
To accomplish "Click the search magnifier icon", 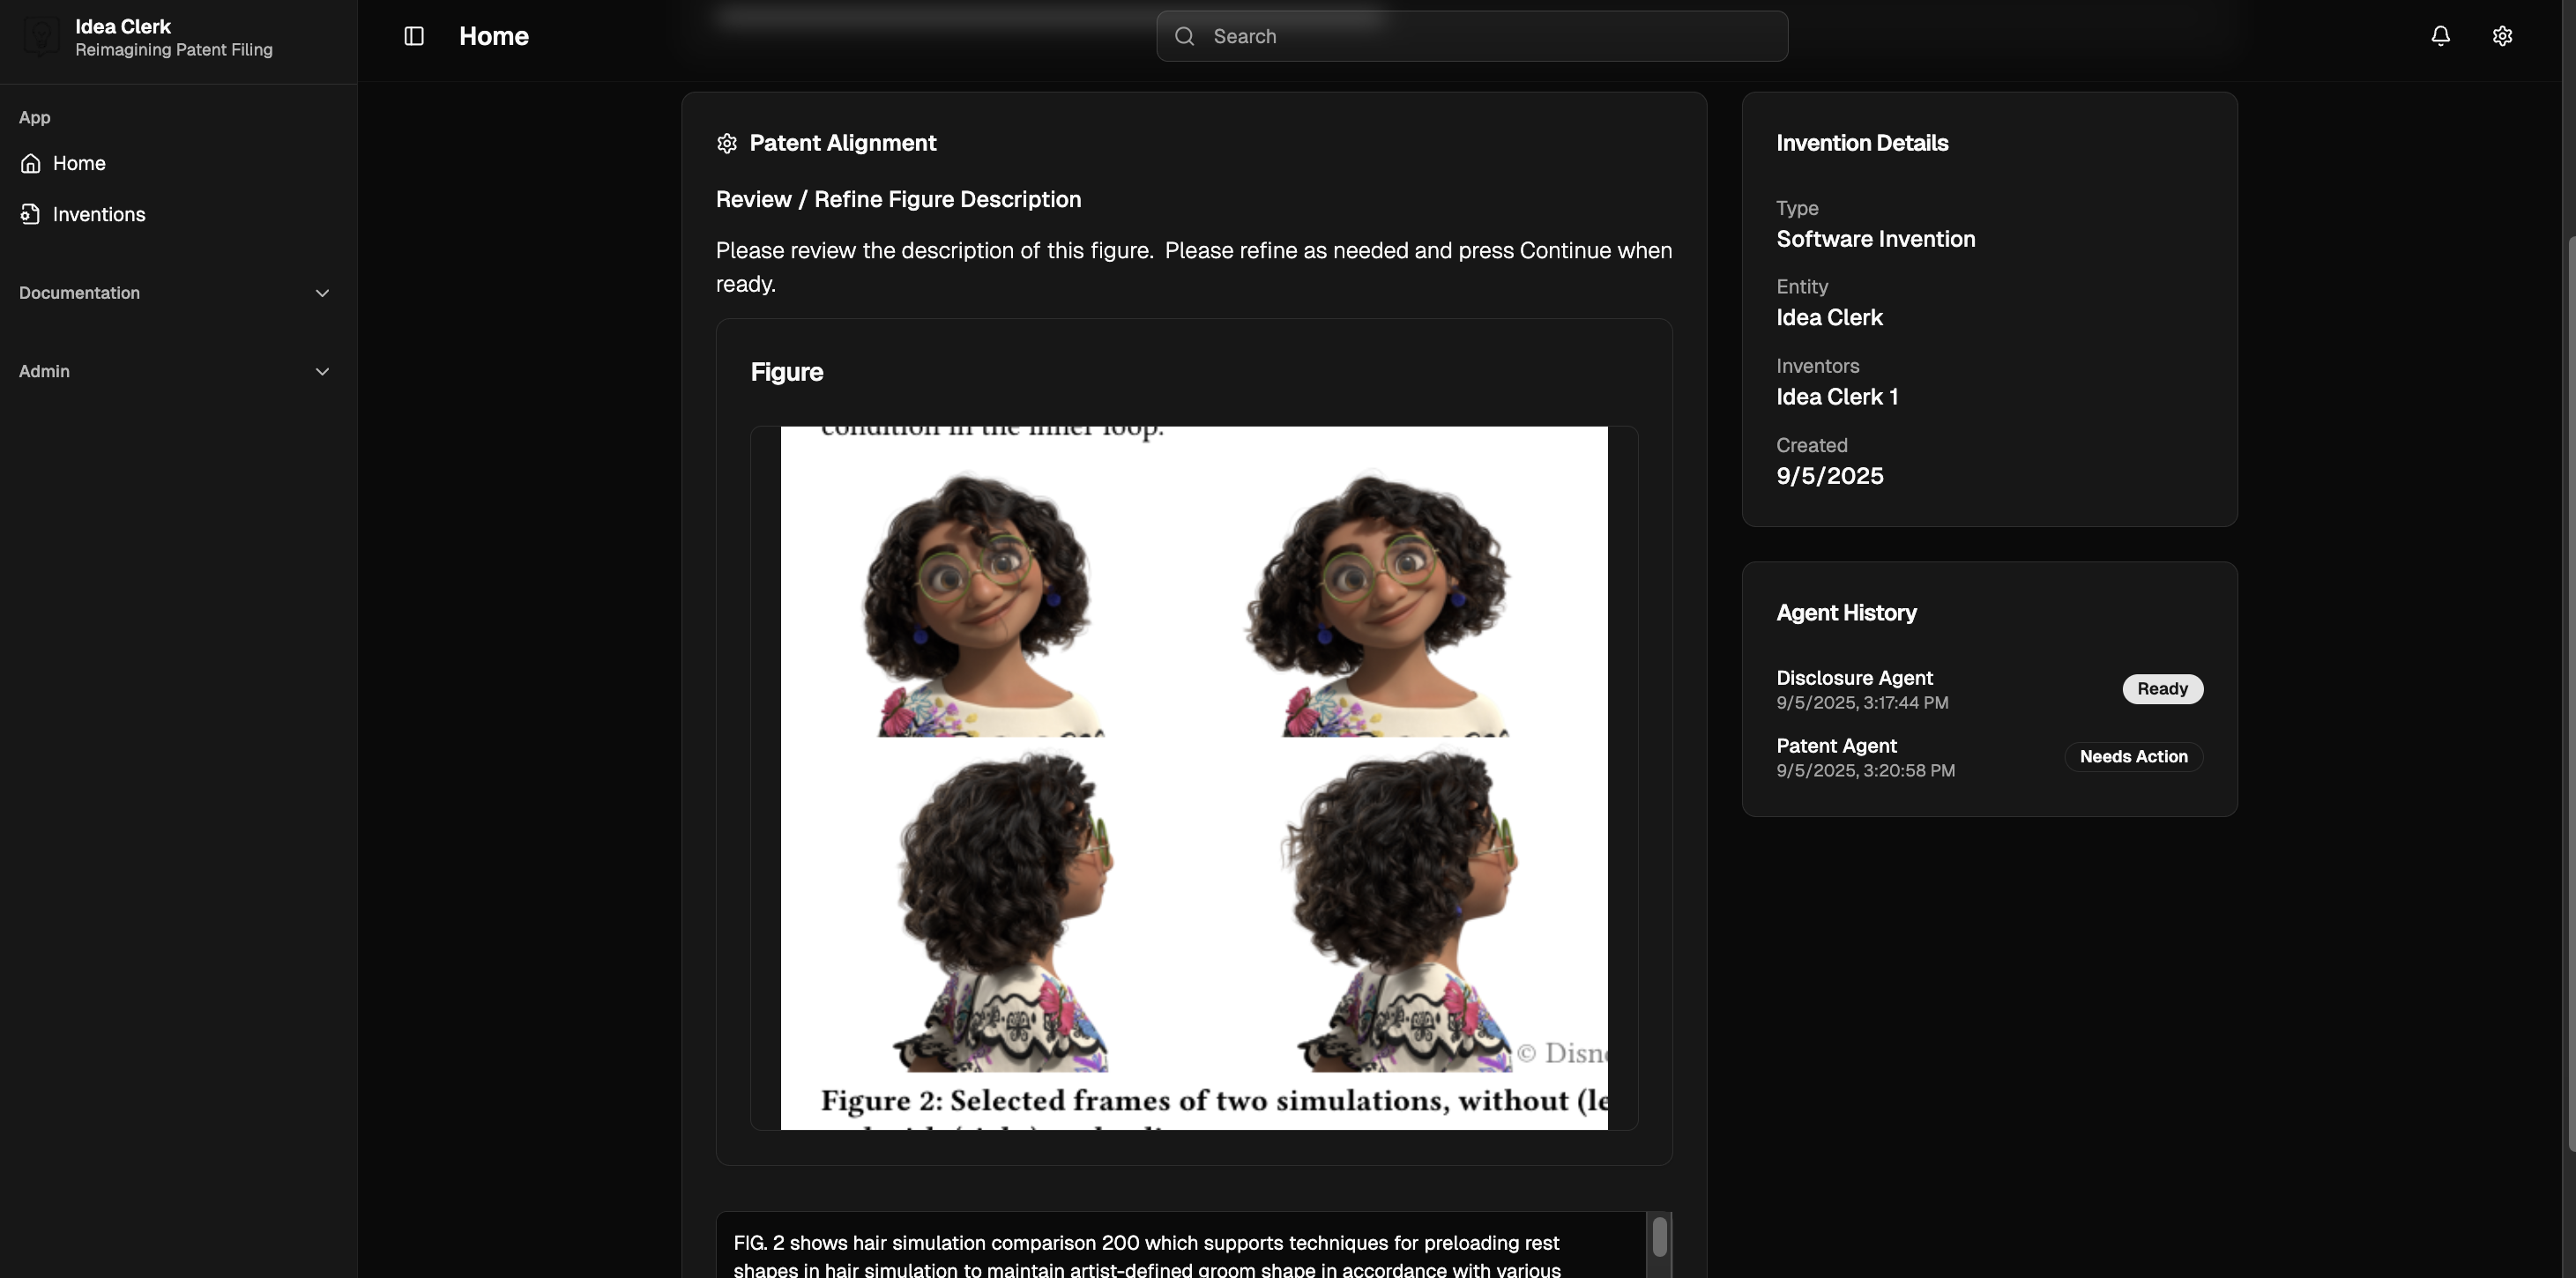I will click(x=1185, y=36).
